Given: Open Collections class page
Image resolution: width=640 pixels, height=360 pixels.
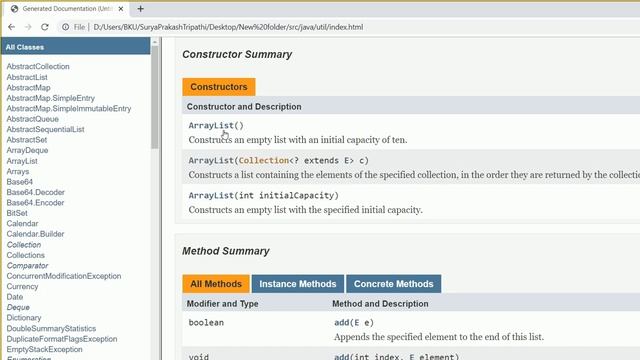Looking at the screenshot, I should (25, 255).
